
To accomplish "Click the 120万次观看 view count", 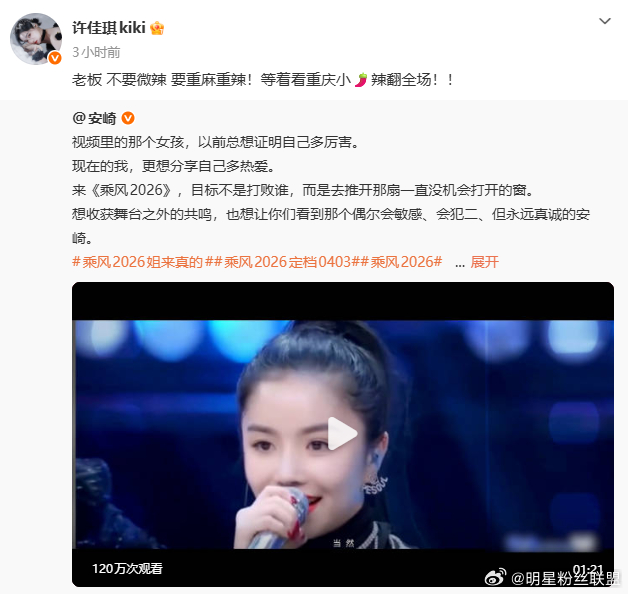I will [x=127, y=568].
